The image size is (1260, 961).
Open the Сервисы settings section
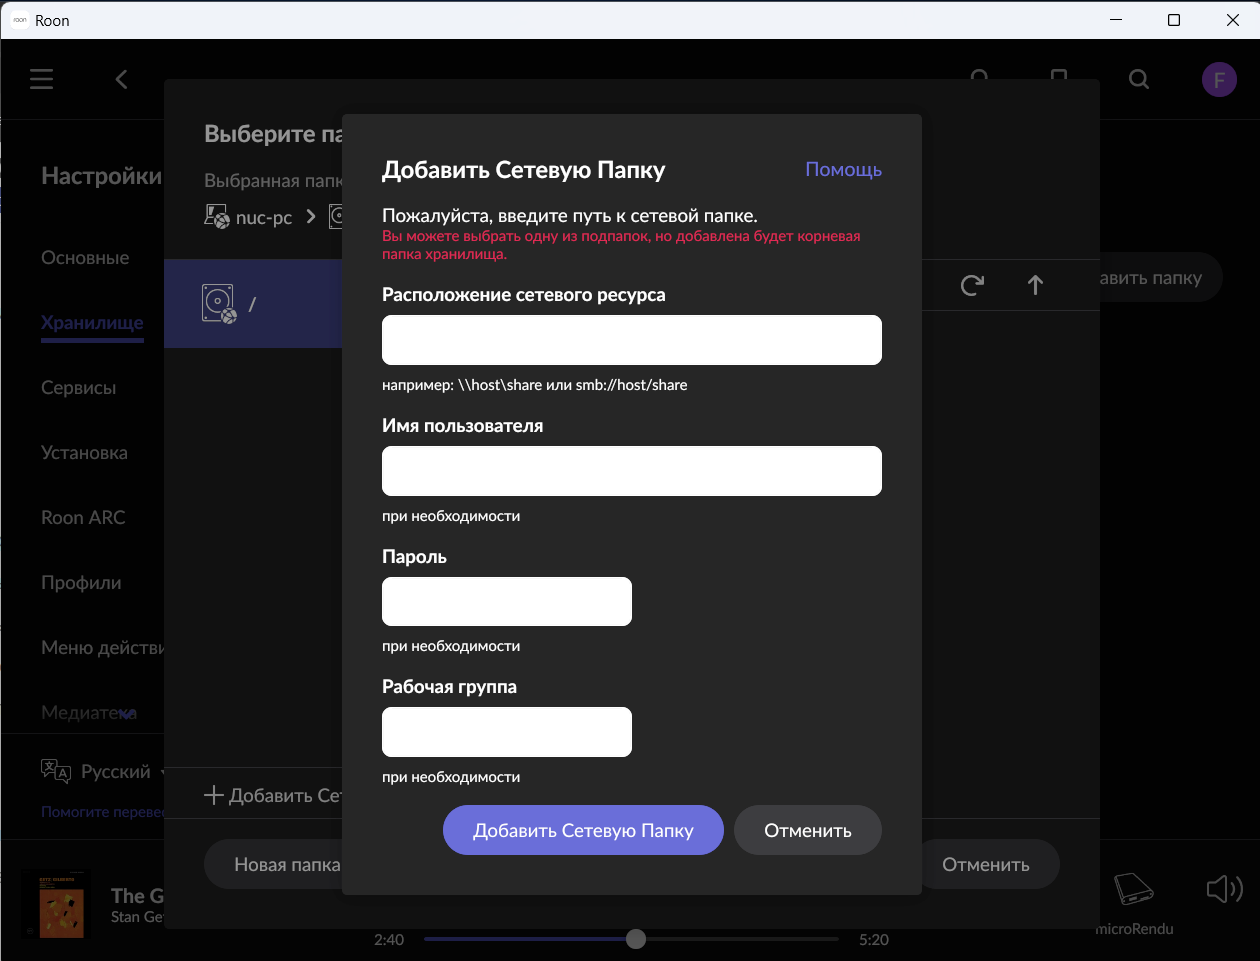[78, 388]
